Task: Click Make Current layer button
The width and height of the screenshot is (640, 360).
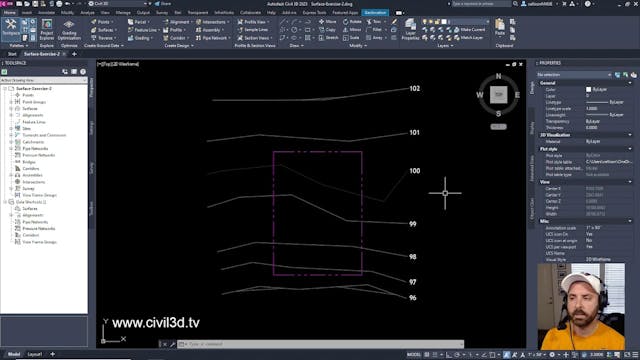Action: [x=469, y=30]
